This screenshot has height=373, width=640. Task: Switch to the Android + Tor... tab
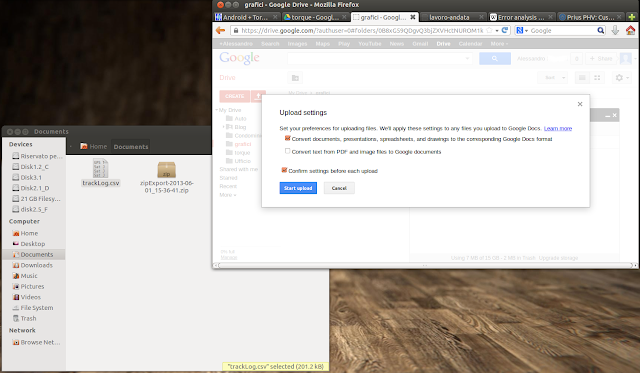click(246, 17)
